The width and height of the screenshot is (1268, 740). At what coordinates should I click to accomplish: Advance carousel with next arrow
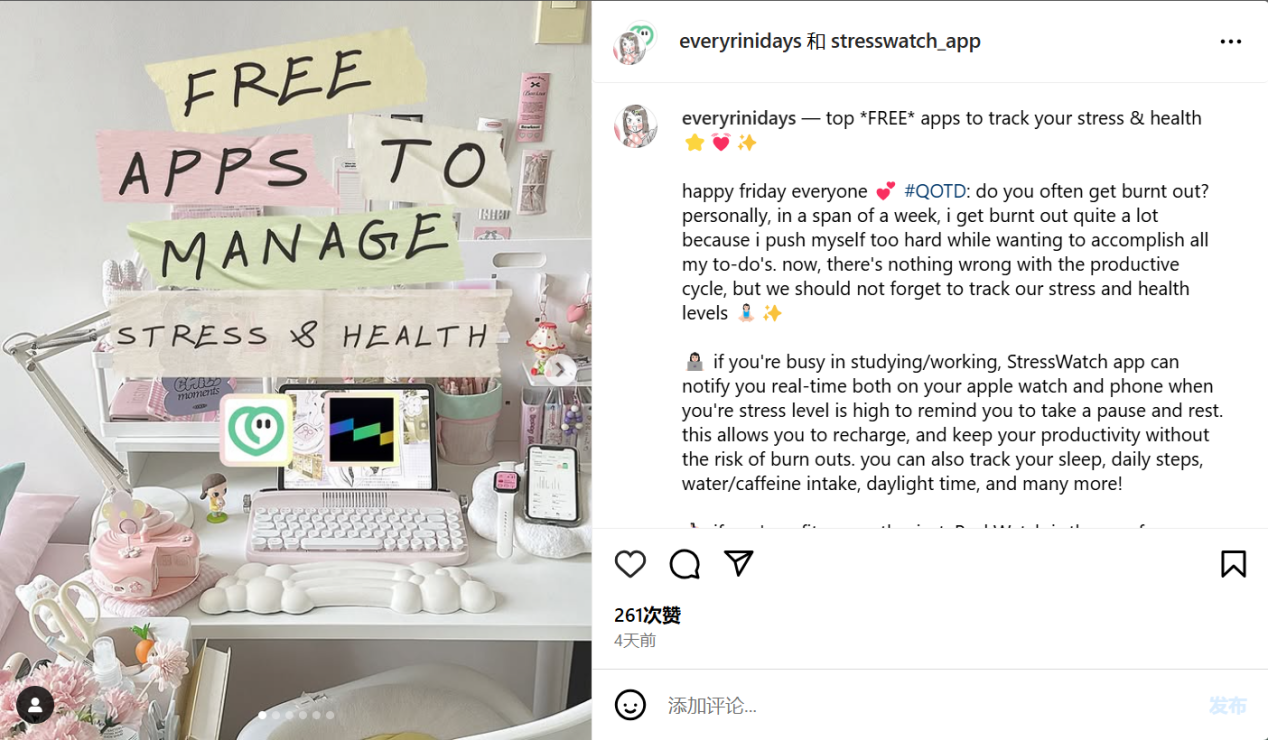point(560,370)
